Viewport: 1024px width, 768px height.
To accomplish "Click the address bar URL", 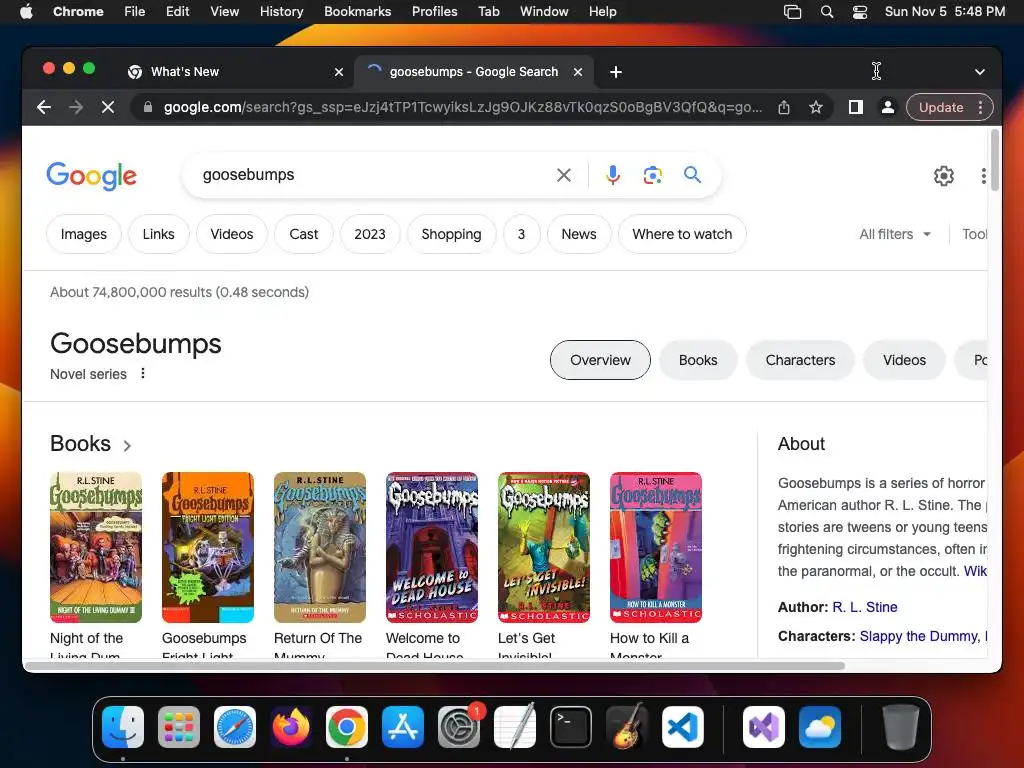I will pos(462,107).
